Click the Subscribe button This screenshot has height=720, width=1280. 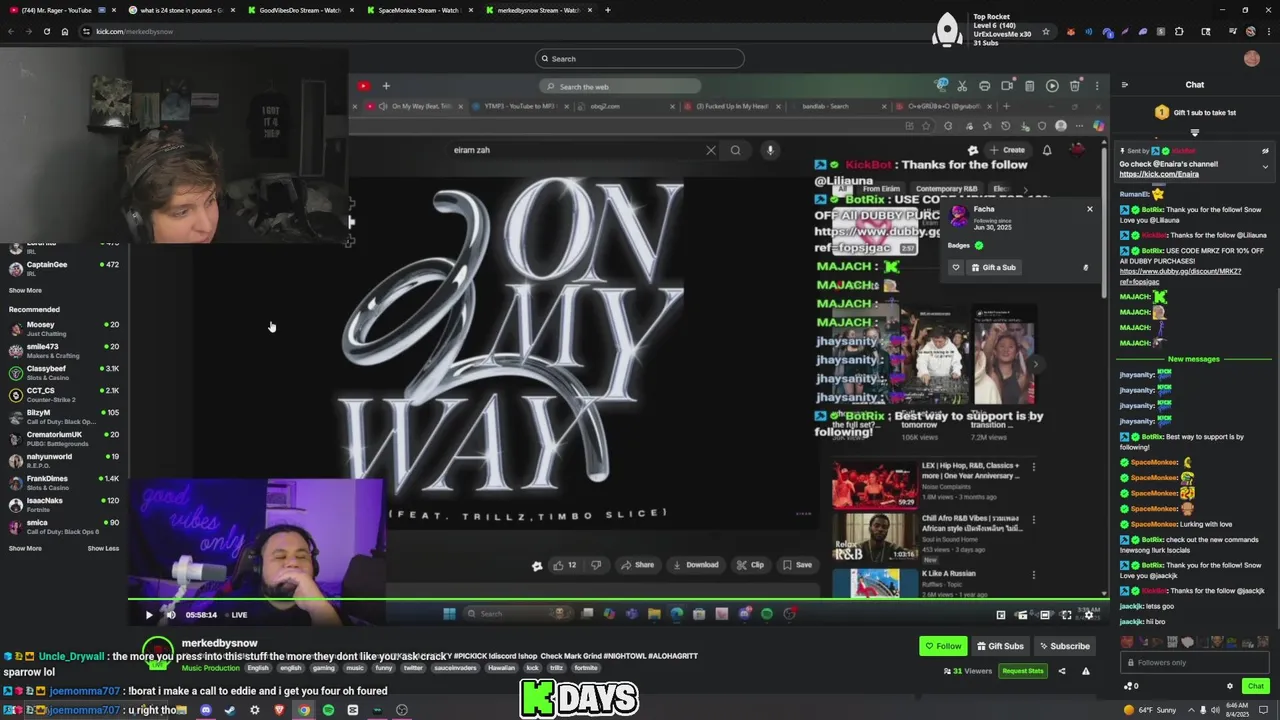pyautogui.click(x=1063, y=646)
